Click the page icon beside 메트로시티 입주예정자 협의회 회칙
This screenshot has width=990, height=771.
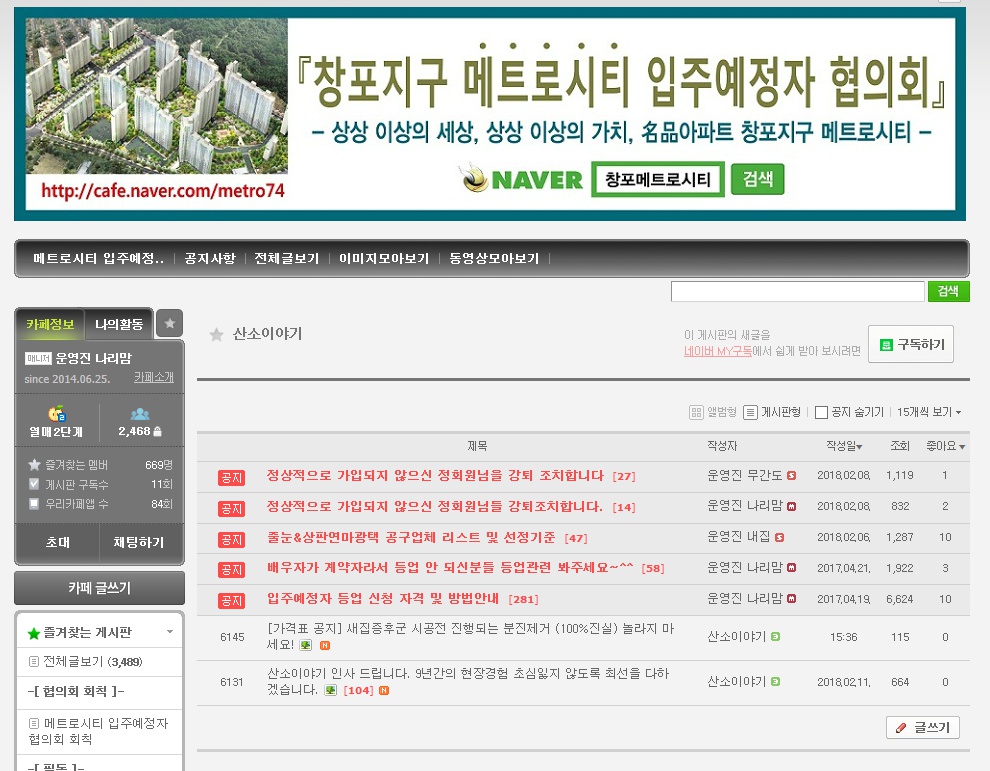[x=34, y=724]
